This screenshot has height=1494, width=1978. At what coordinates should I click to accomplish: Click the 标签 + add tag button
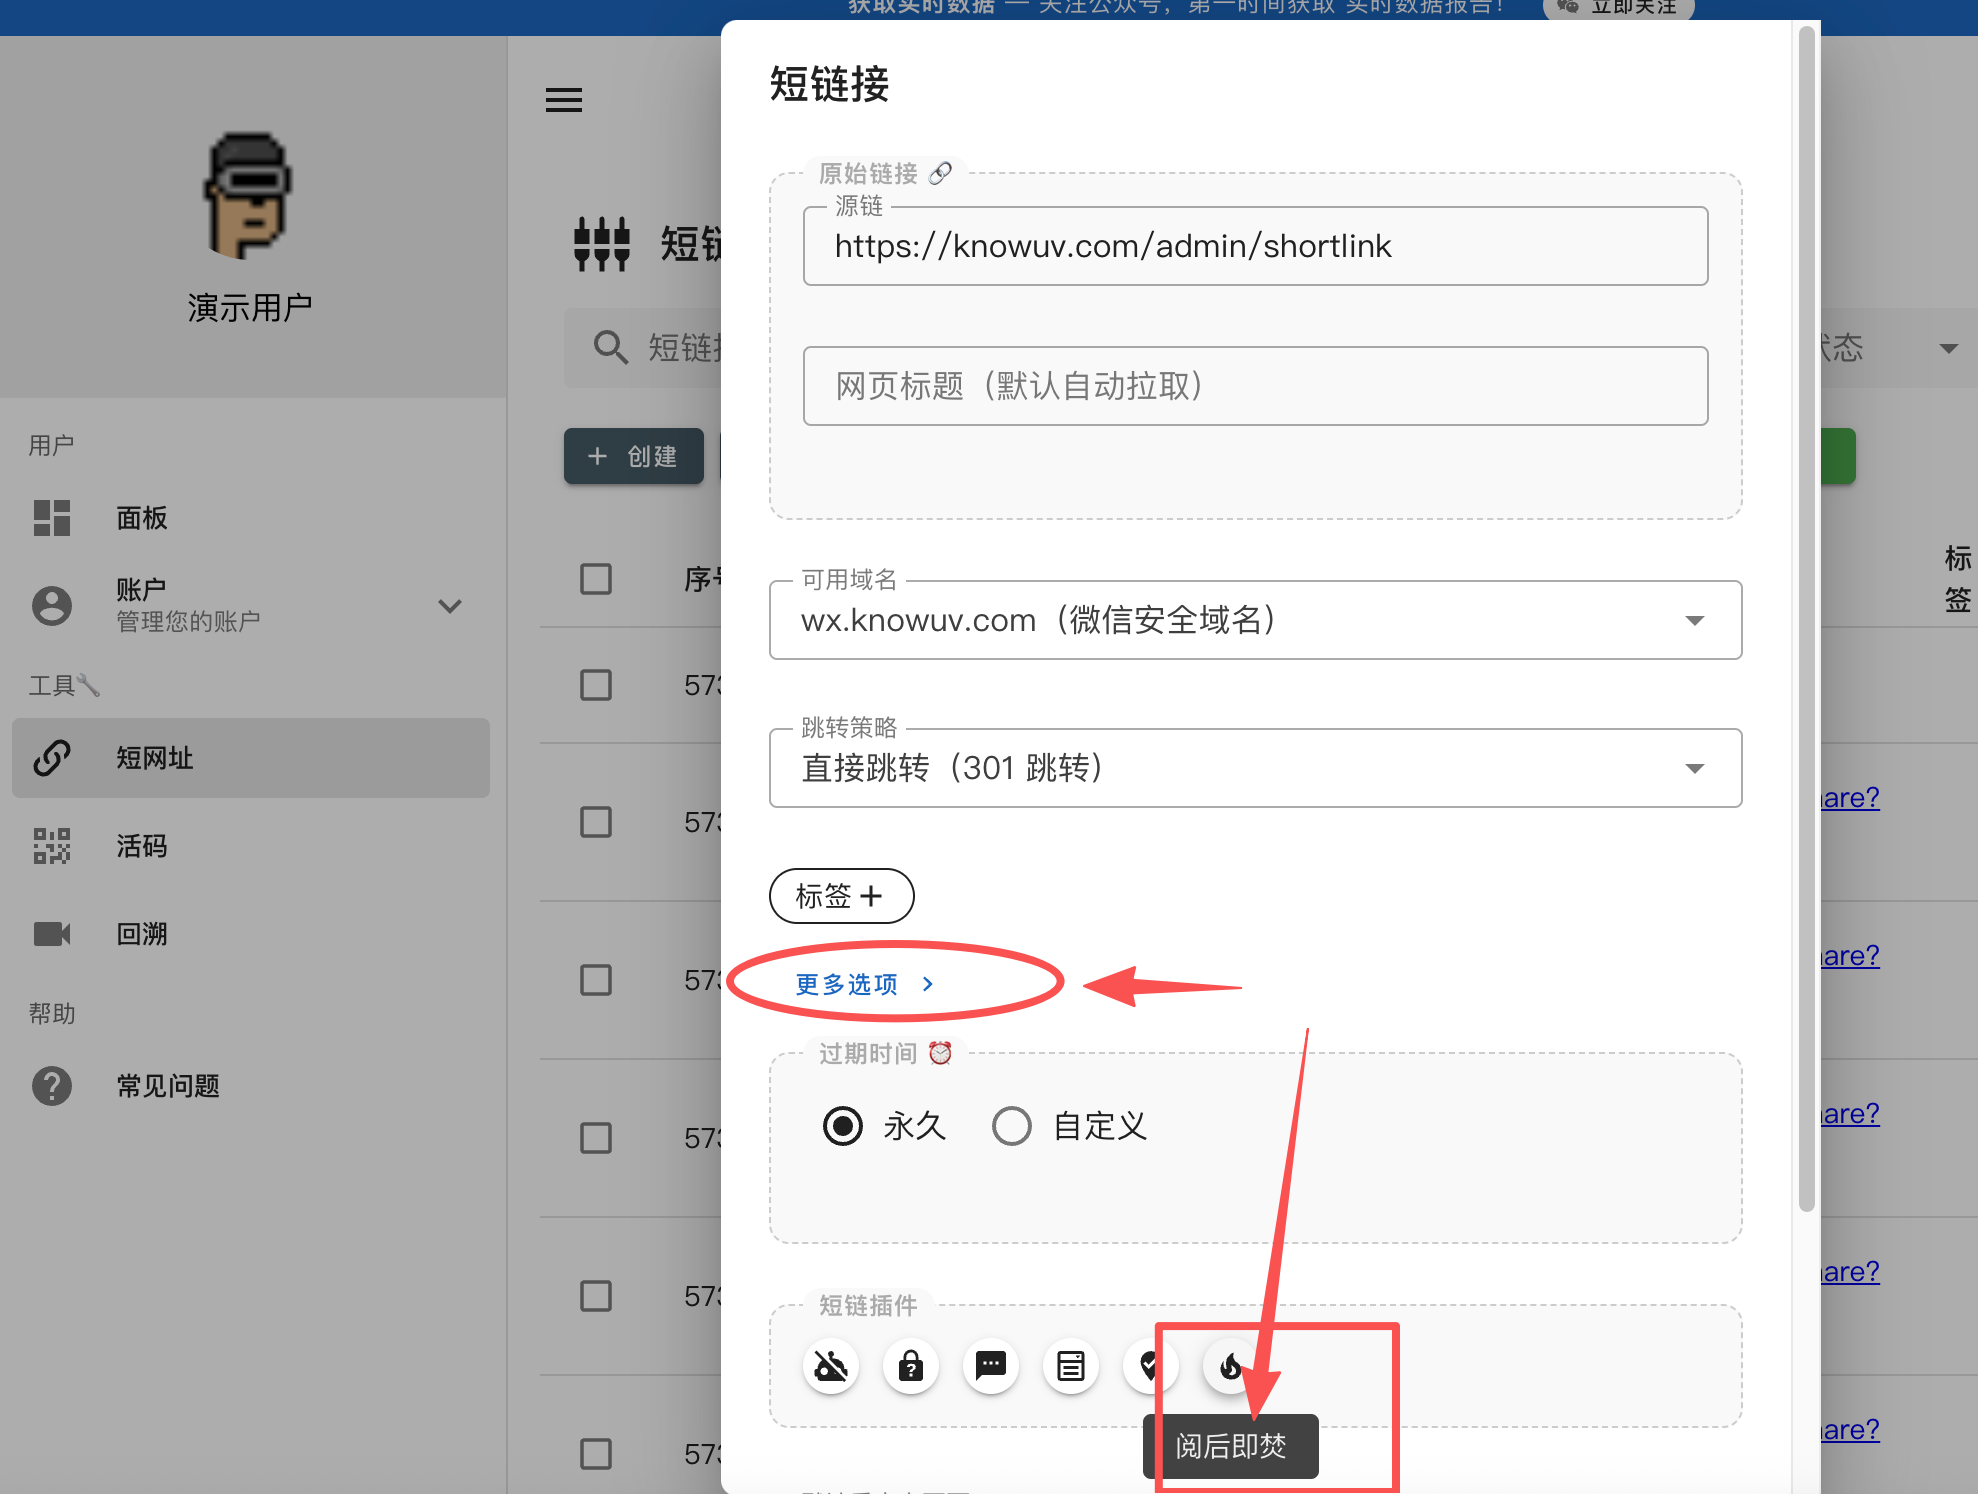(x=840, y=896)
